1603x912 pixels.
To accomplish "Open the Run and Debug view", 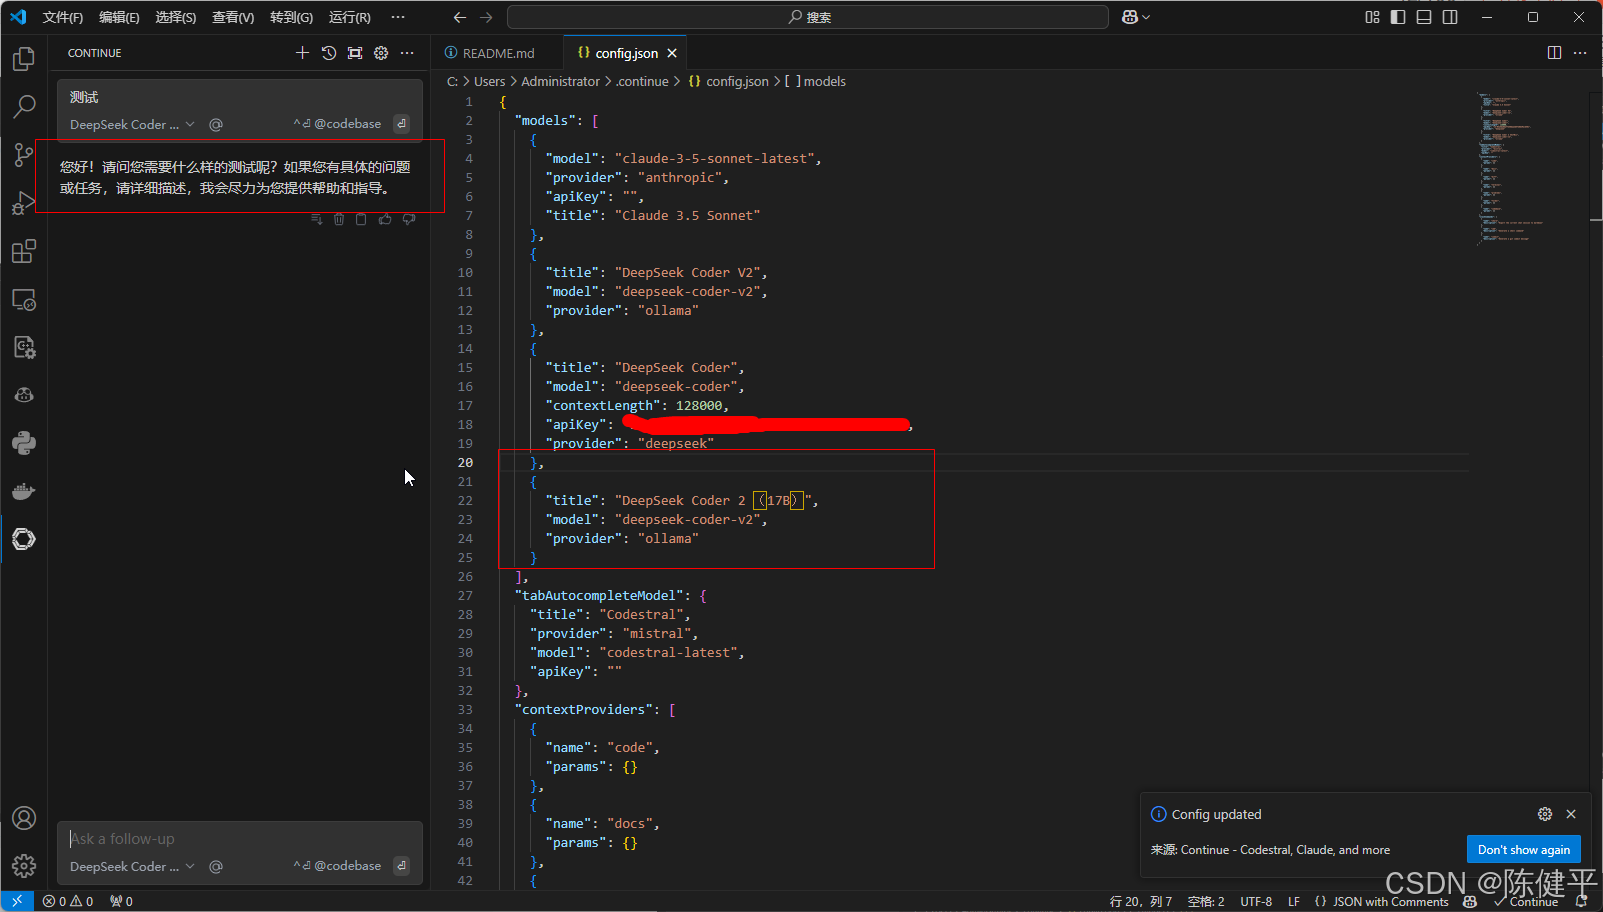I will point(24,203).
